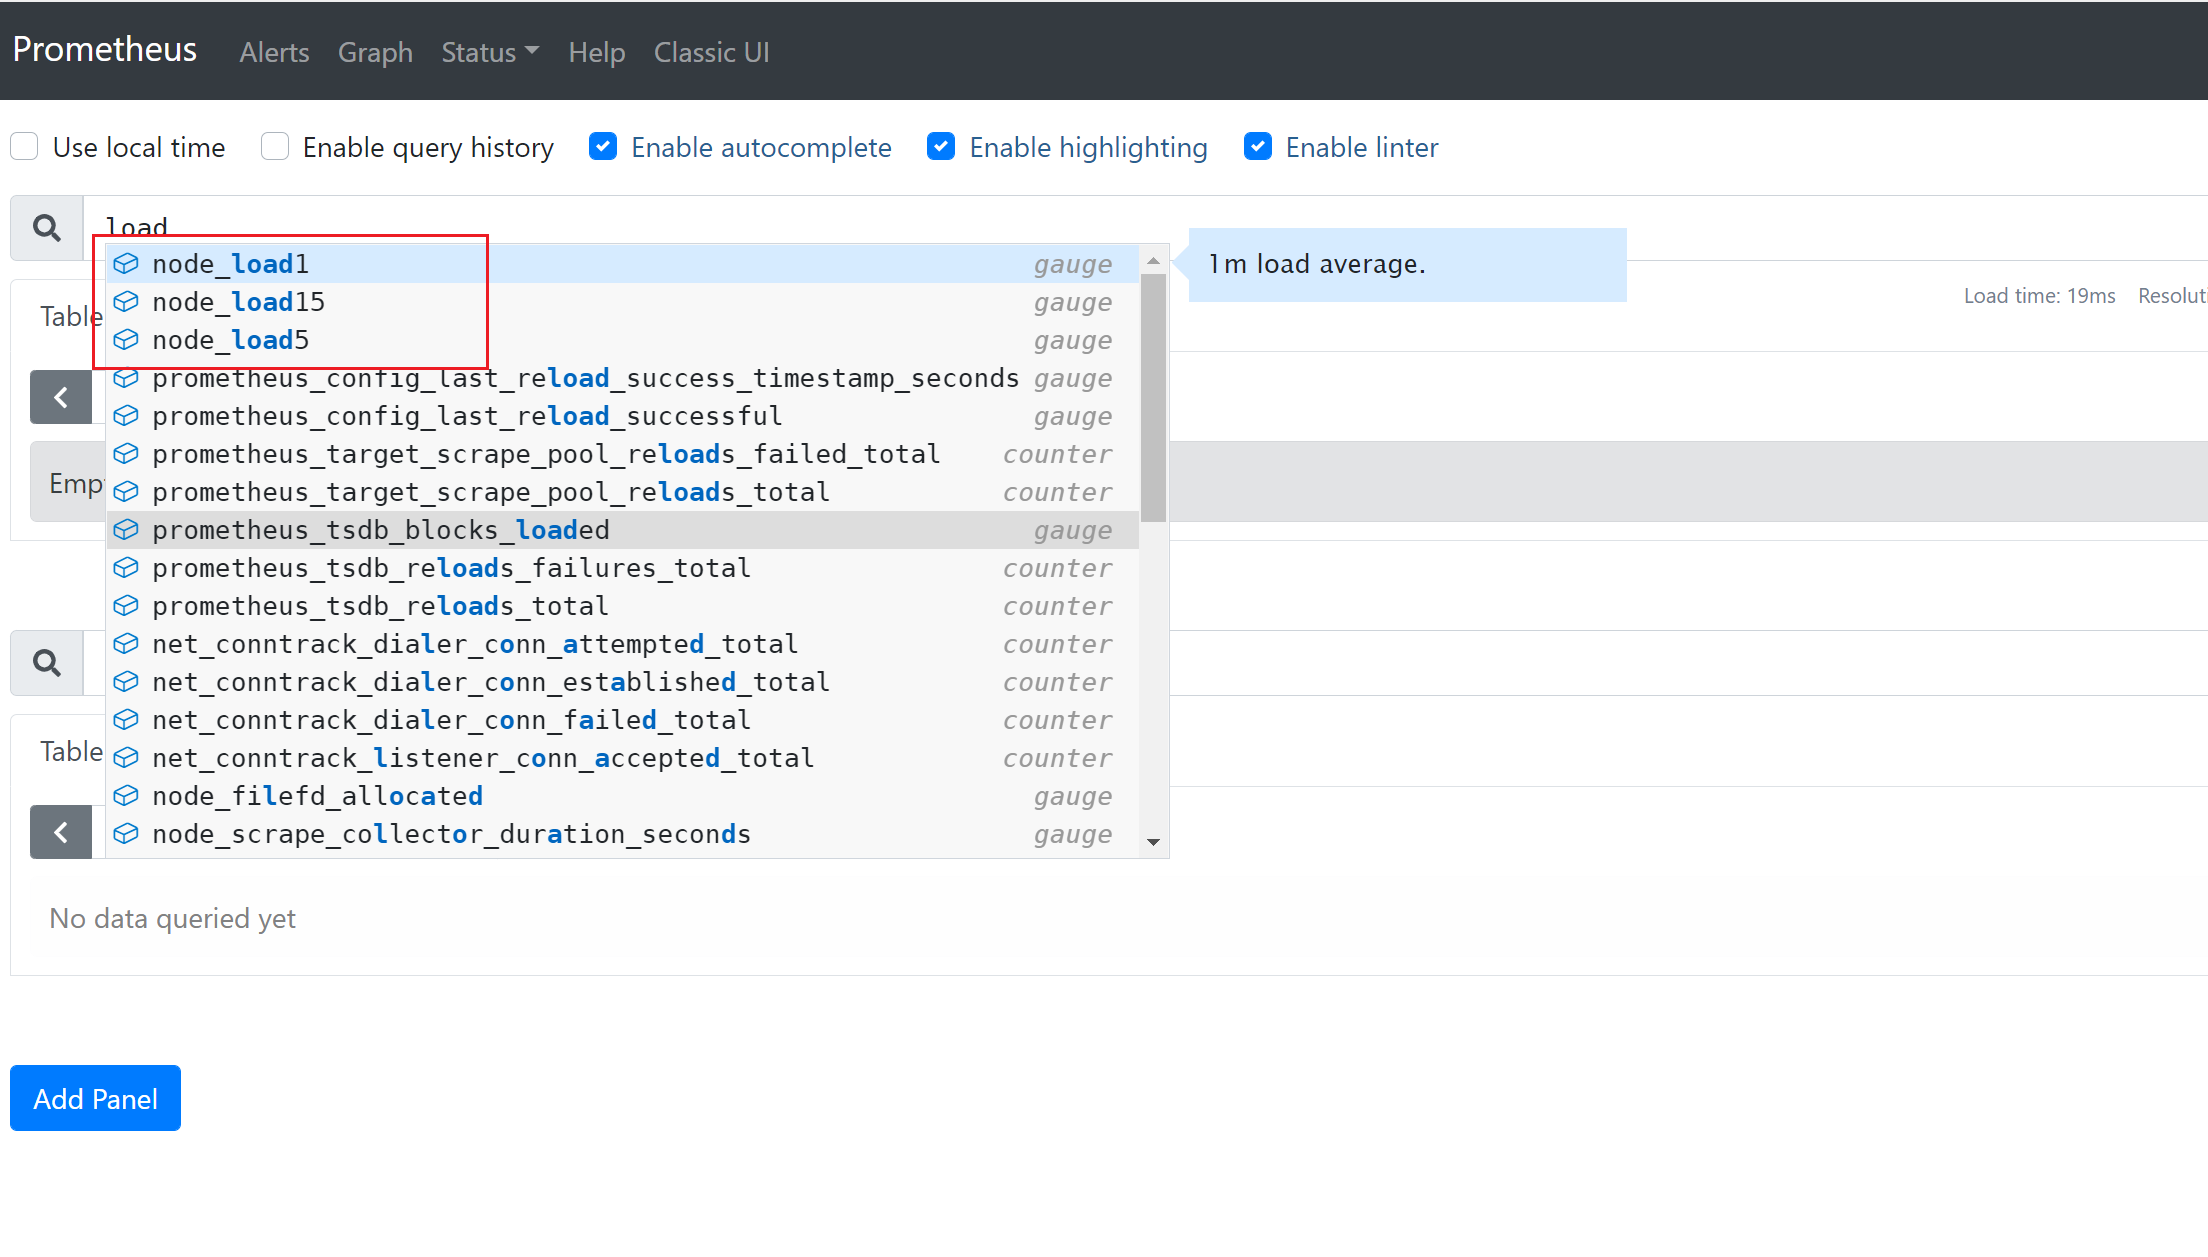The height and width of the screenshot is (1257, 2208).
Task: Choose prometheus_tsdb_reloads_total suggestion
Action: (622, 606)
